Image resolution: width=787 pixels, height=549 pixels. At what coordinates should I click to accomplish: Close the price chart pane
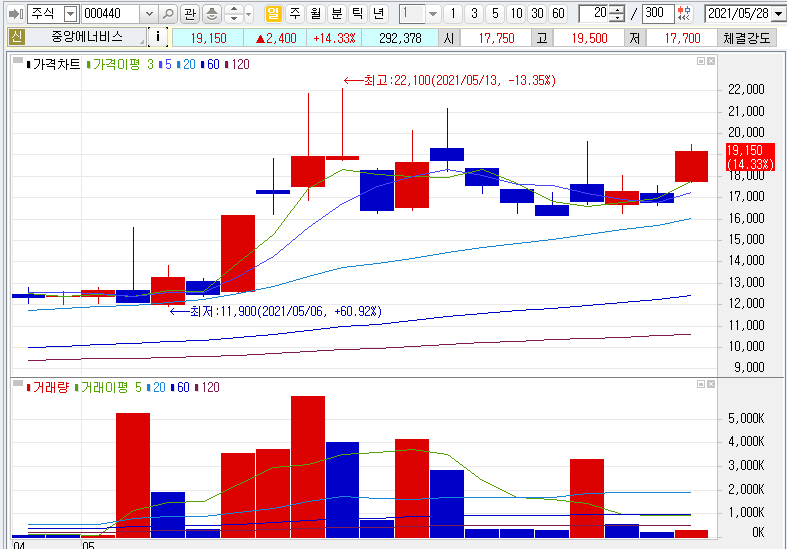pyautogui.click(x=711, y=61)
